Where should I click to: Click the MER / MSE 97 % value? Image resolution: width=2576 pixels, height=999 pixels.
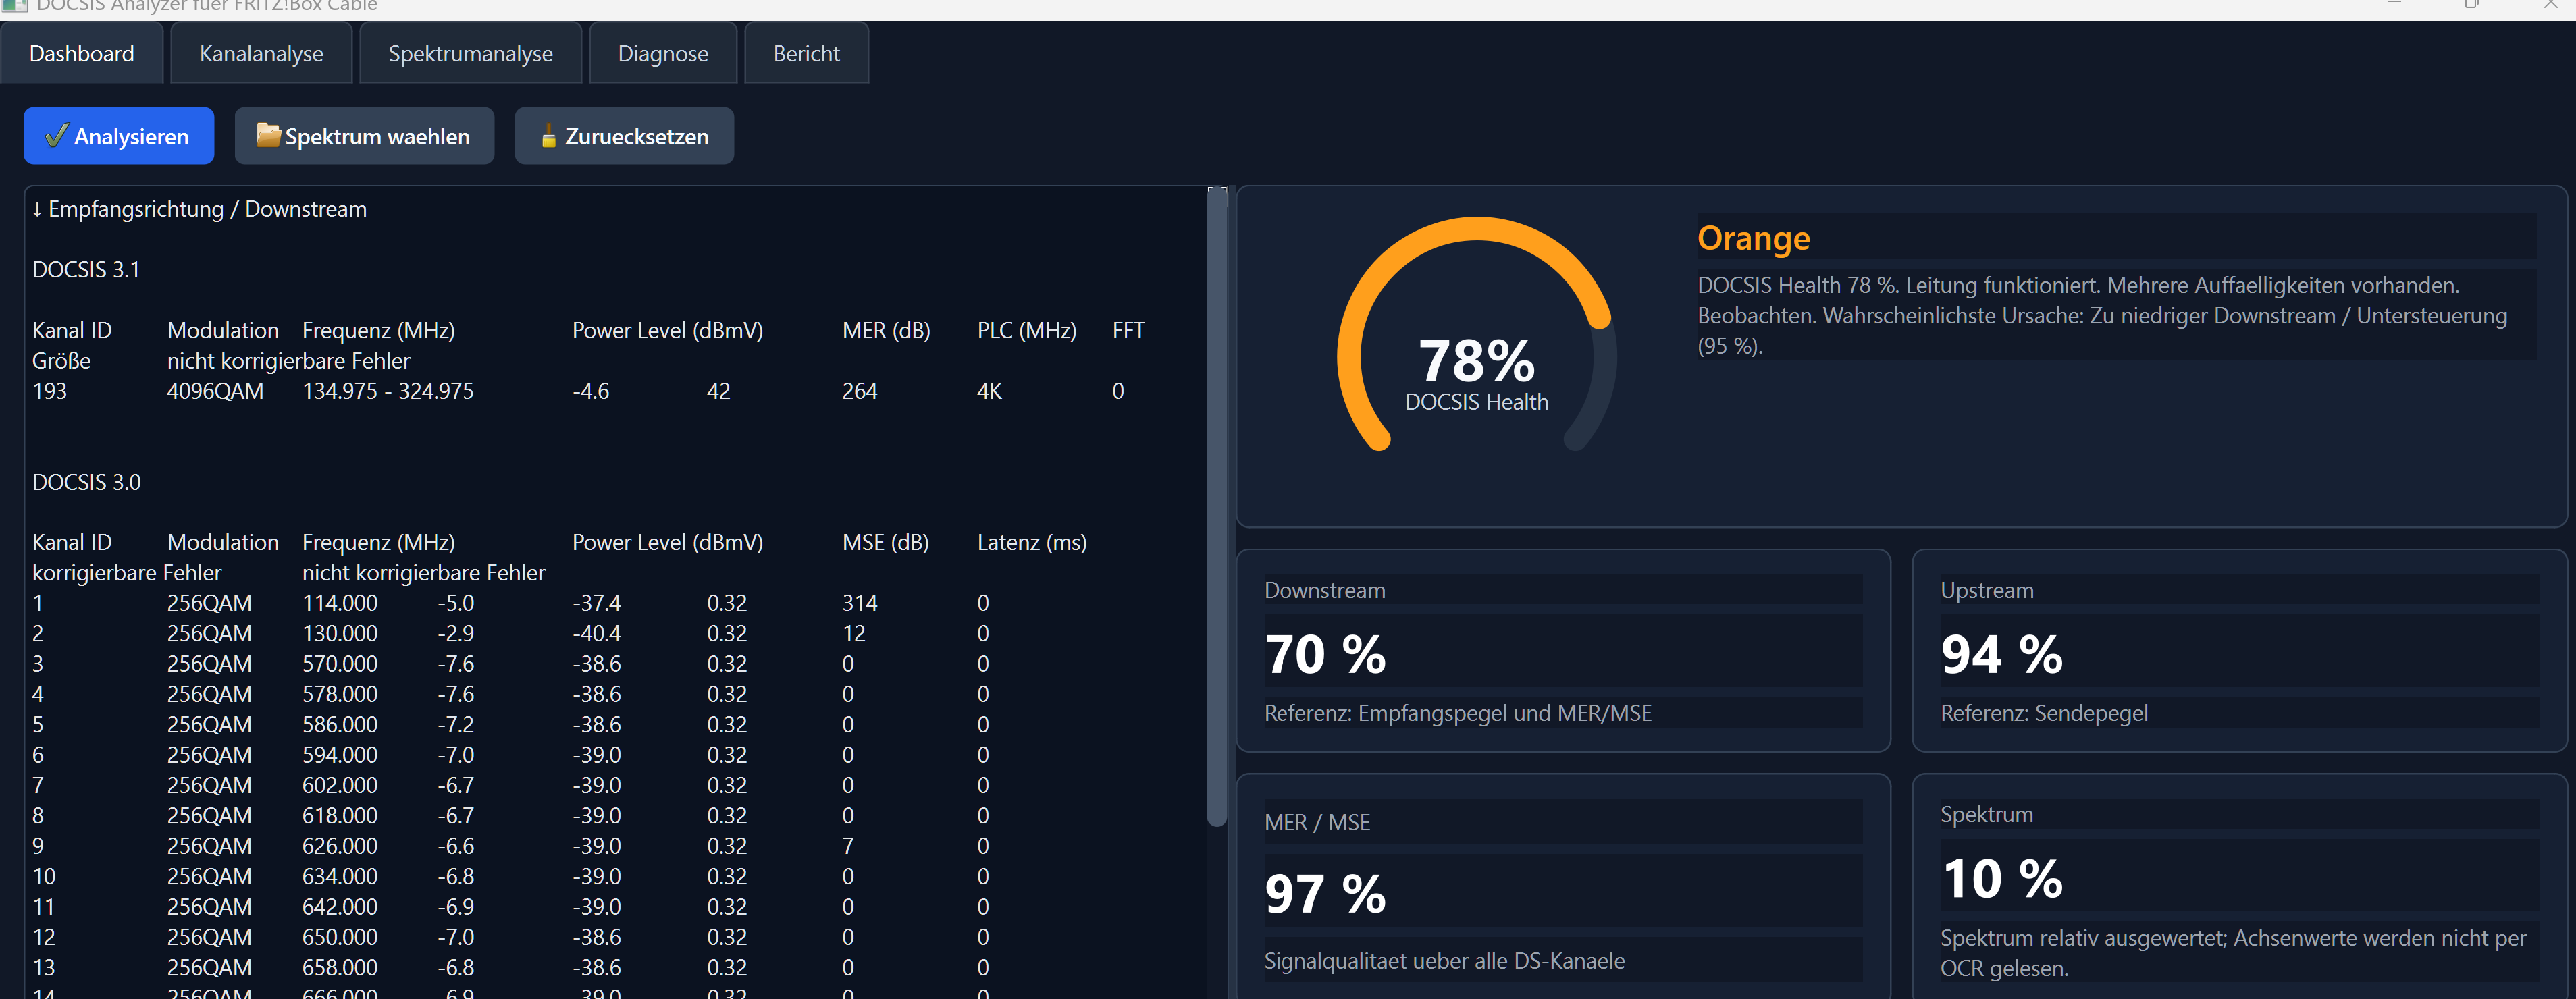(x=1325, y=894)
